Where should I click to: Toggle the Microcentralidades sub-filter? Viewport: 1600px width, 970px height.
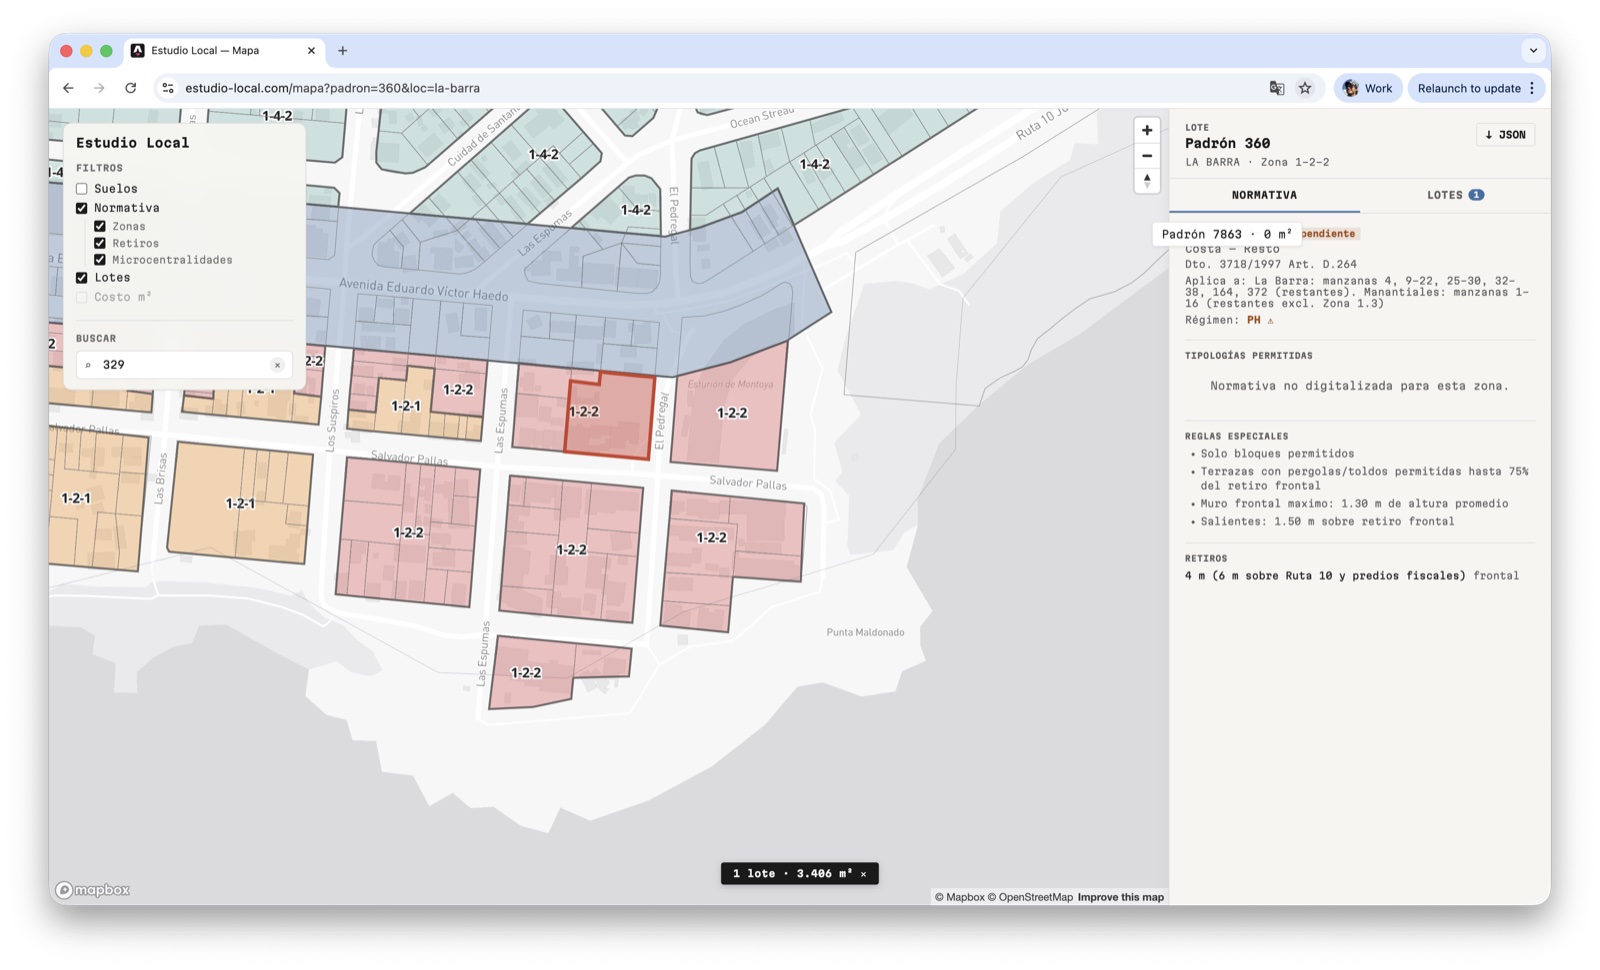pos(100,260)
